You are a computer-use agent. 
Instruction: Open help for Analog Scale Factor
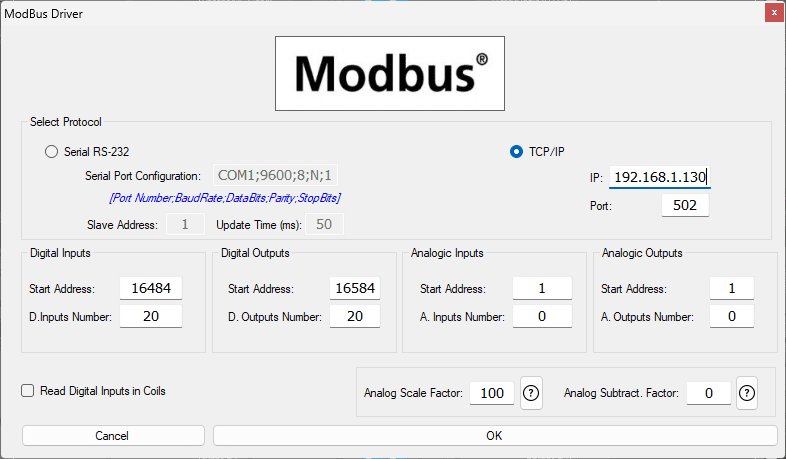[531, 393]
